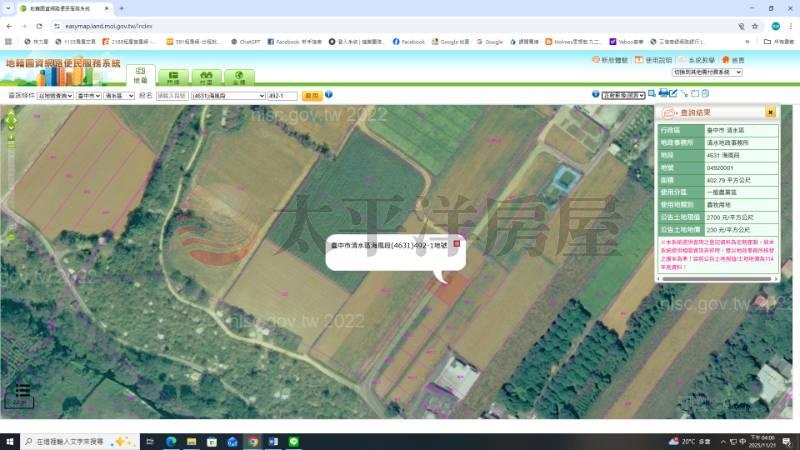The width and height of the screenshot is (800, 450).
Task: Click the orange 查詢 search button
Action: click(311, 96)
